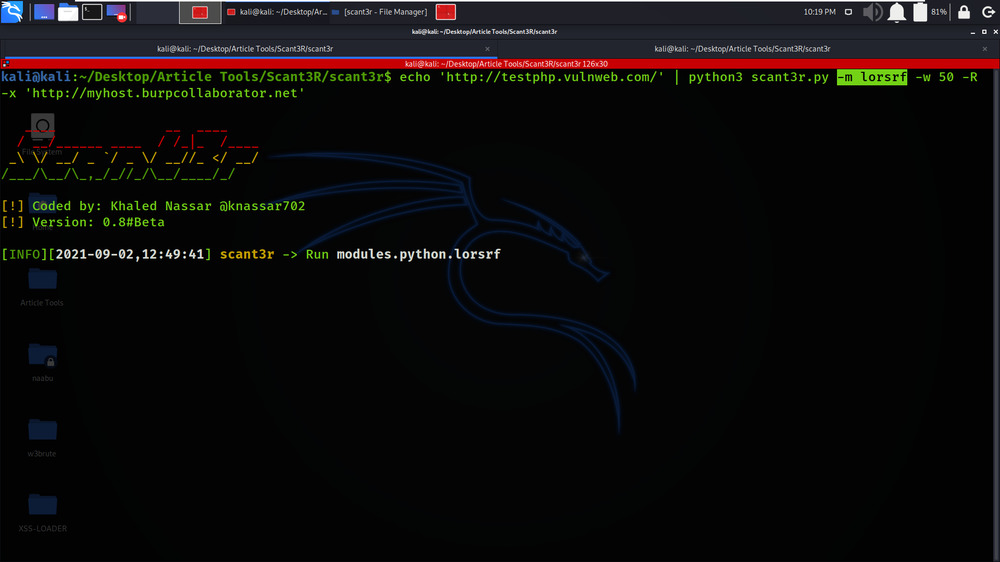
Task: Minimize the terminal window
Action: tap(973, 32)
